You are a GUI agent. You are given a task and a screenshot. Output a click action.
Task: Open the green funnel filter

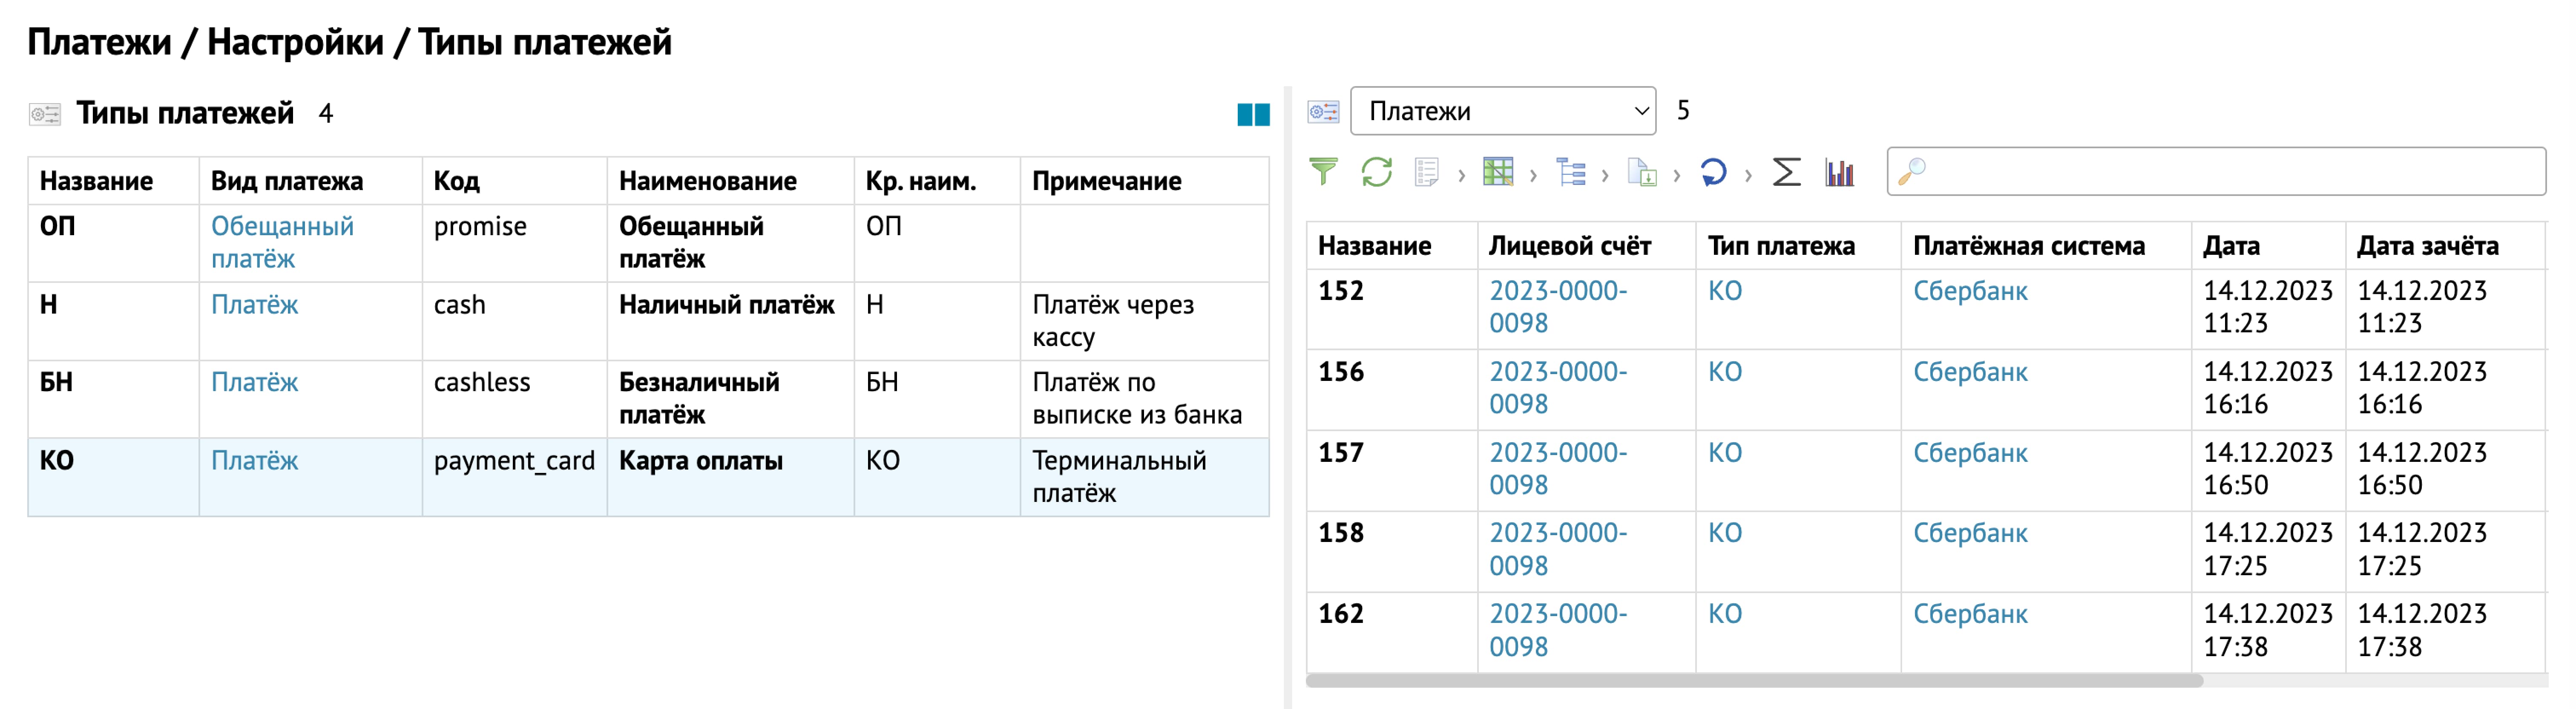pyautogui.click(x=1323, y=172)
